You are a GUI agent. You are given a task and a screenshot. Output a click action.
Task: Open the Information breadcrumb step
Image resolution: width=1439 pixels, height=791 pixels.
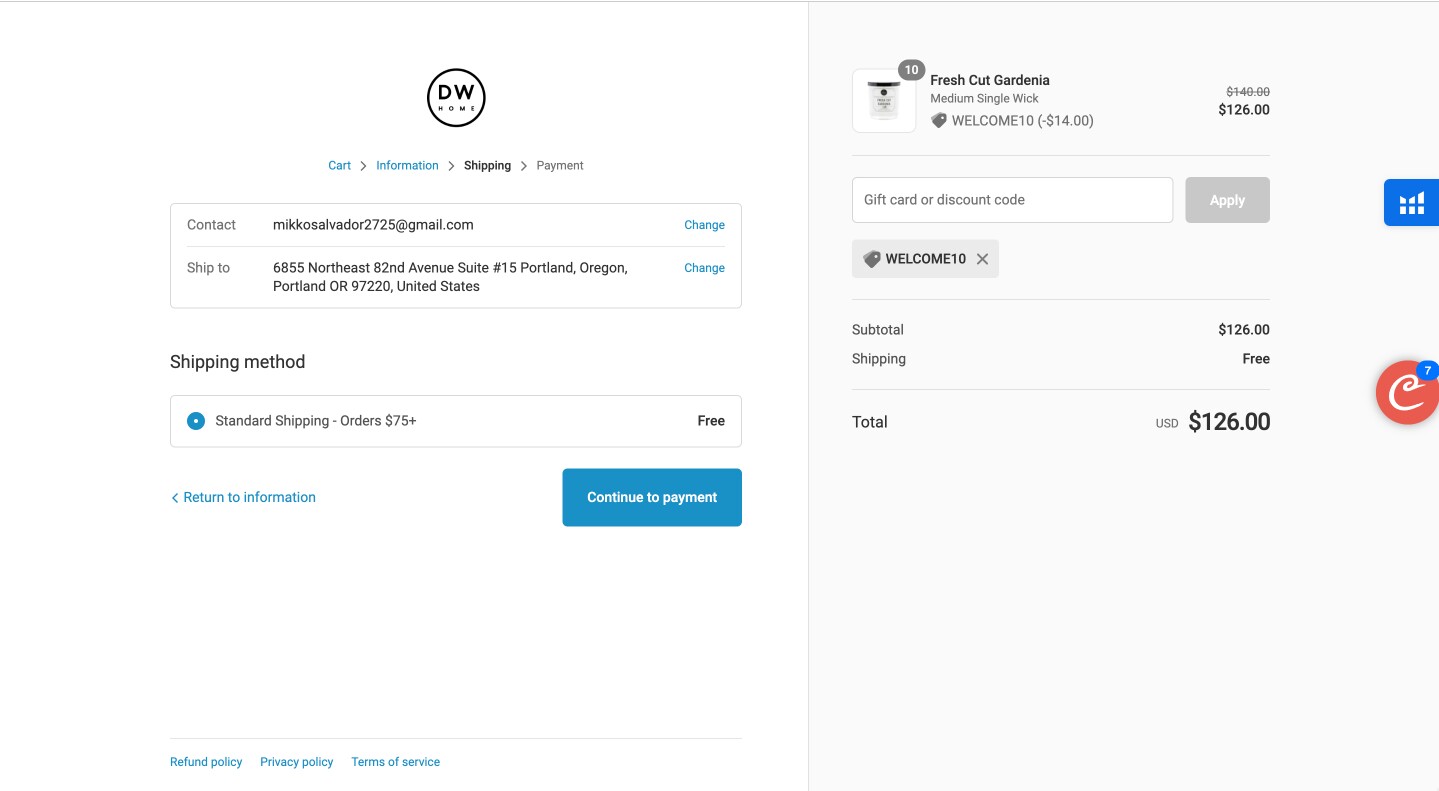(x=407, y=166)
